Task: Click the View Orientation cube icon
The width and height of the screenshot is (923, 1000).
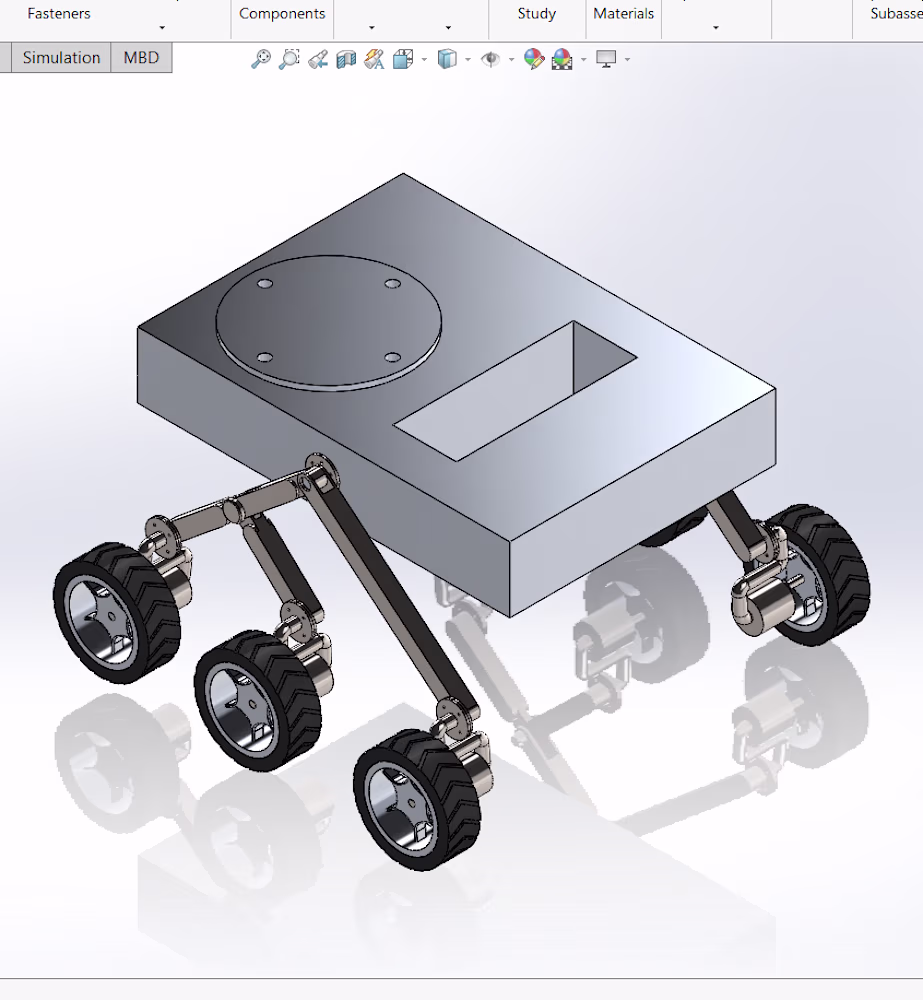Action: (x=403, y=59)
